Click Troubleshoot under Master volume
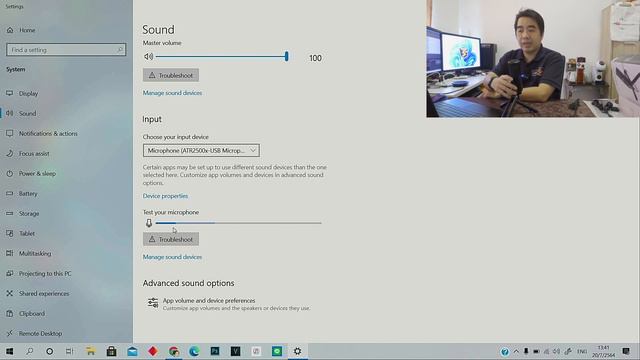640x360 pixels. (x=171, y=75)
